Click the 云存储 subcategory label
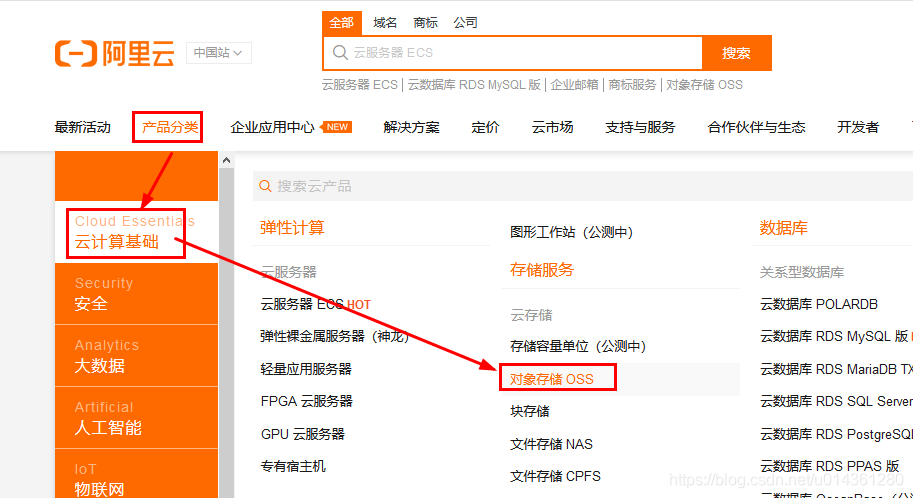Image resolution: width=913 pixels, height=498 pixels. 531,315
